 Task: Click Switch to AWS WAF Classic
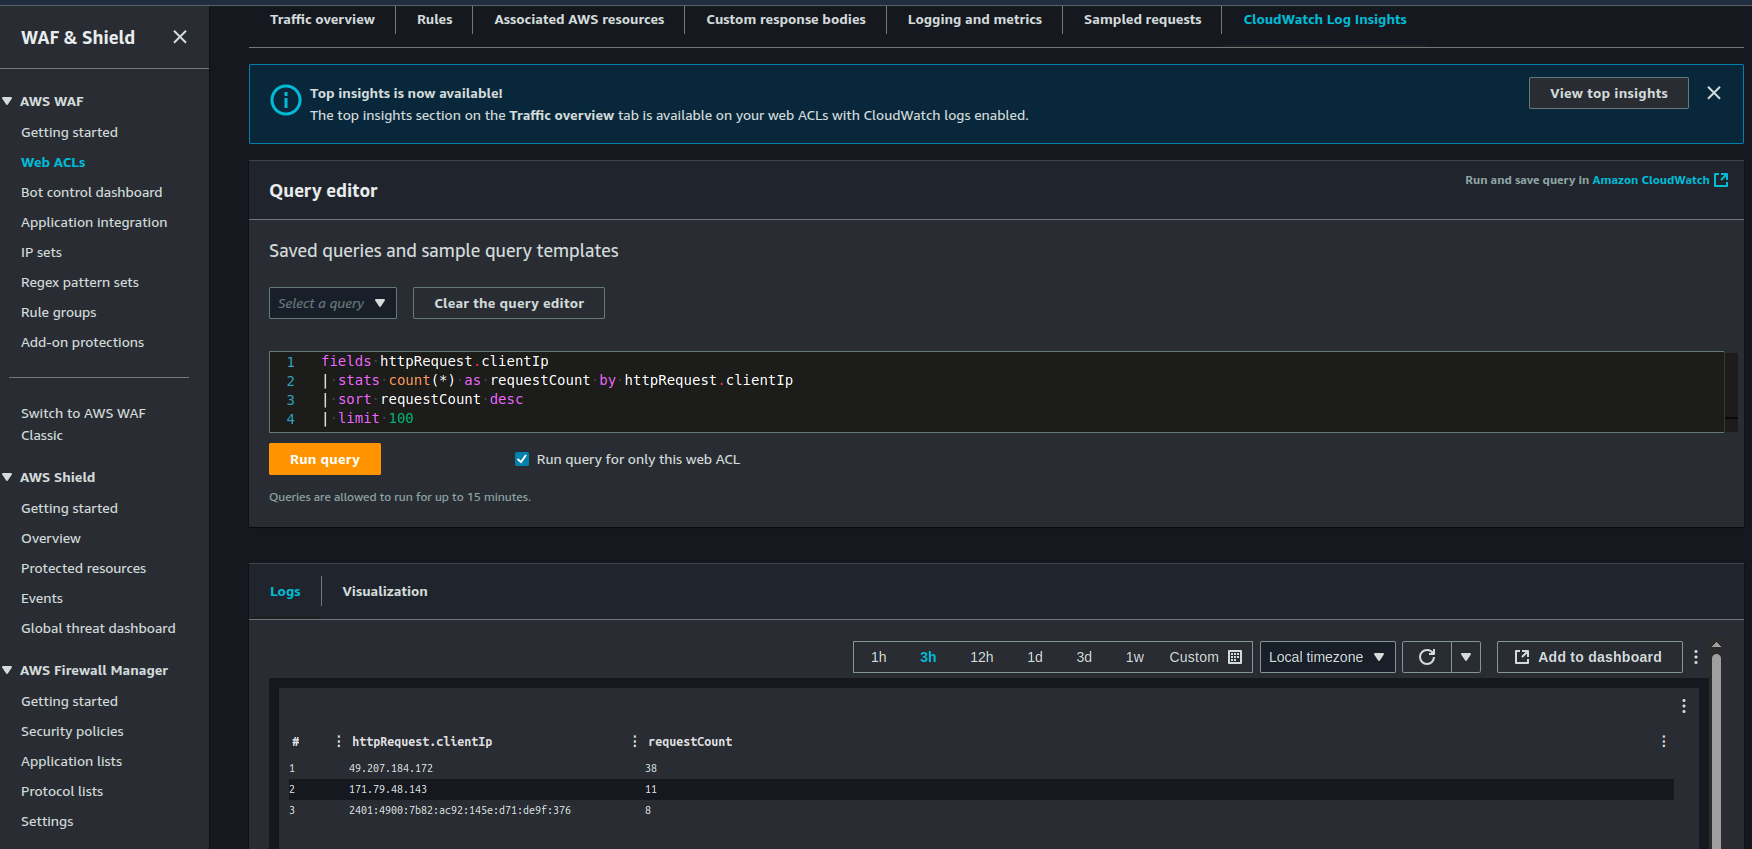click(x=83, y=424)
